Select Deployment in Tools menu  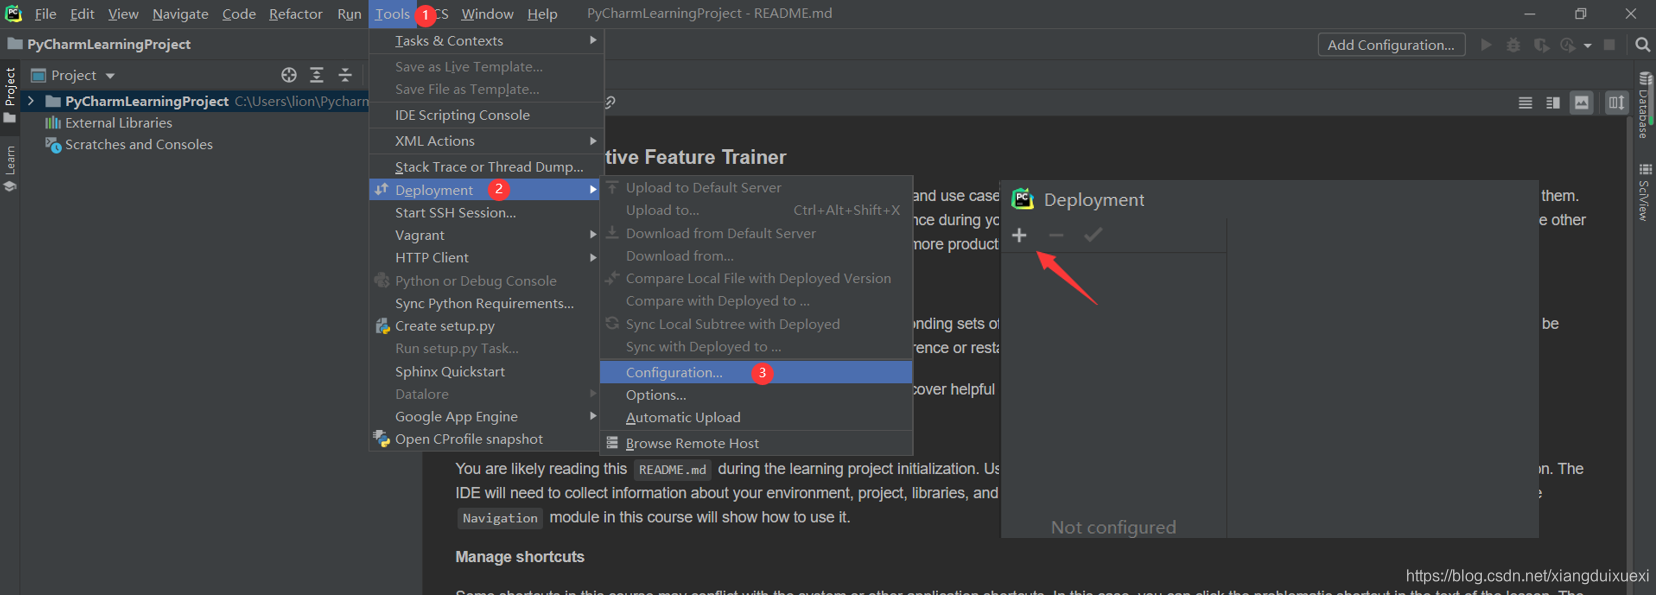[x=487, y=190]
